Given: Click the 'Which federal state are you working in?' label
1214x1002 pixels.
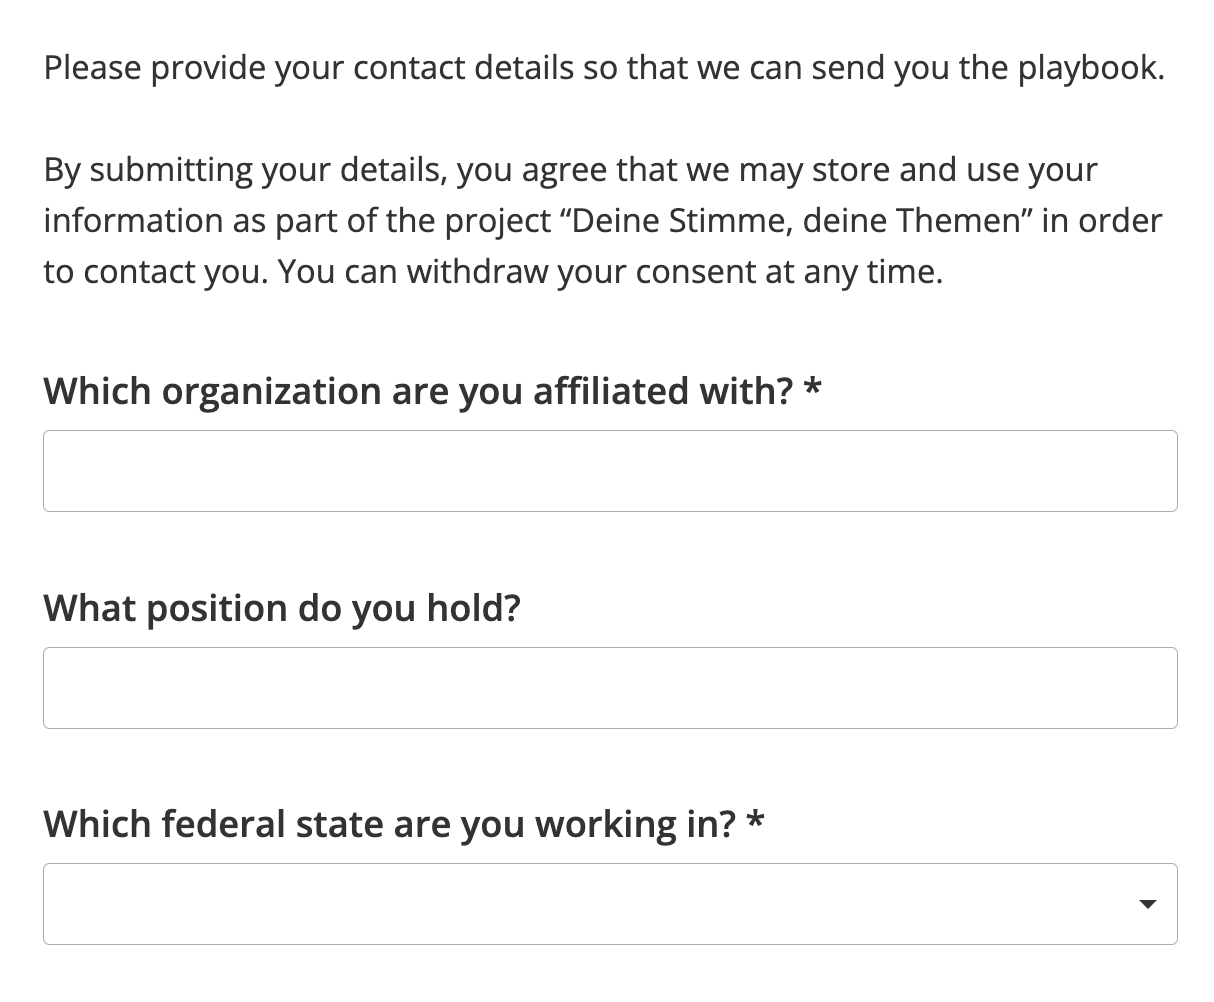Looking at the screenshot, I should coord(389,823).
